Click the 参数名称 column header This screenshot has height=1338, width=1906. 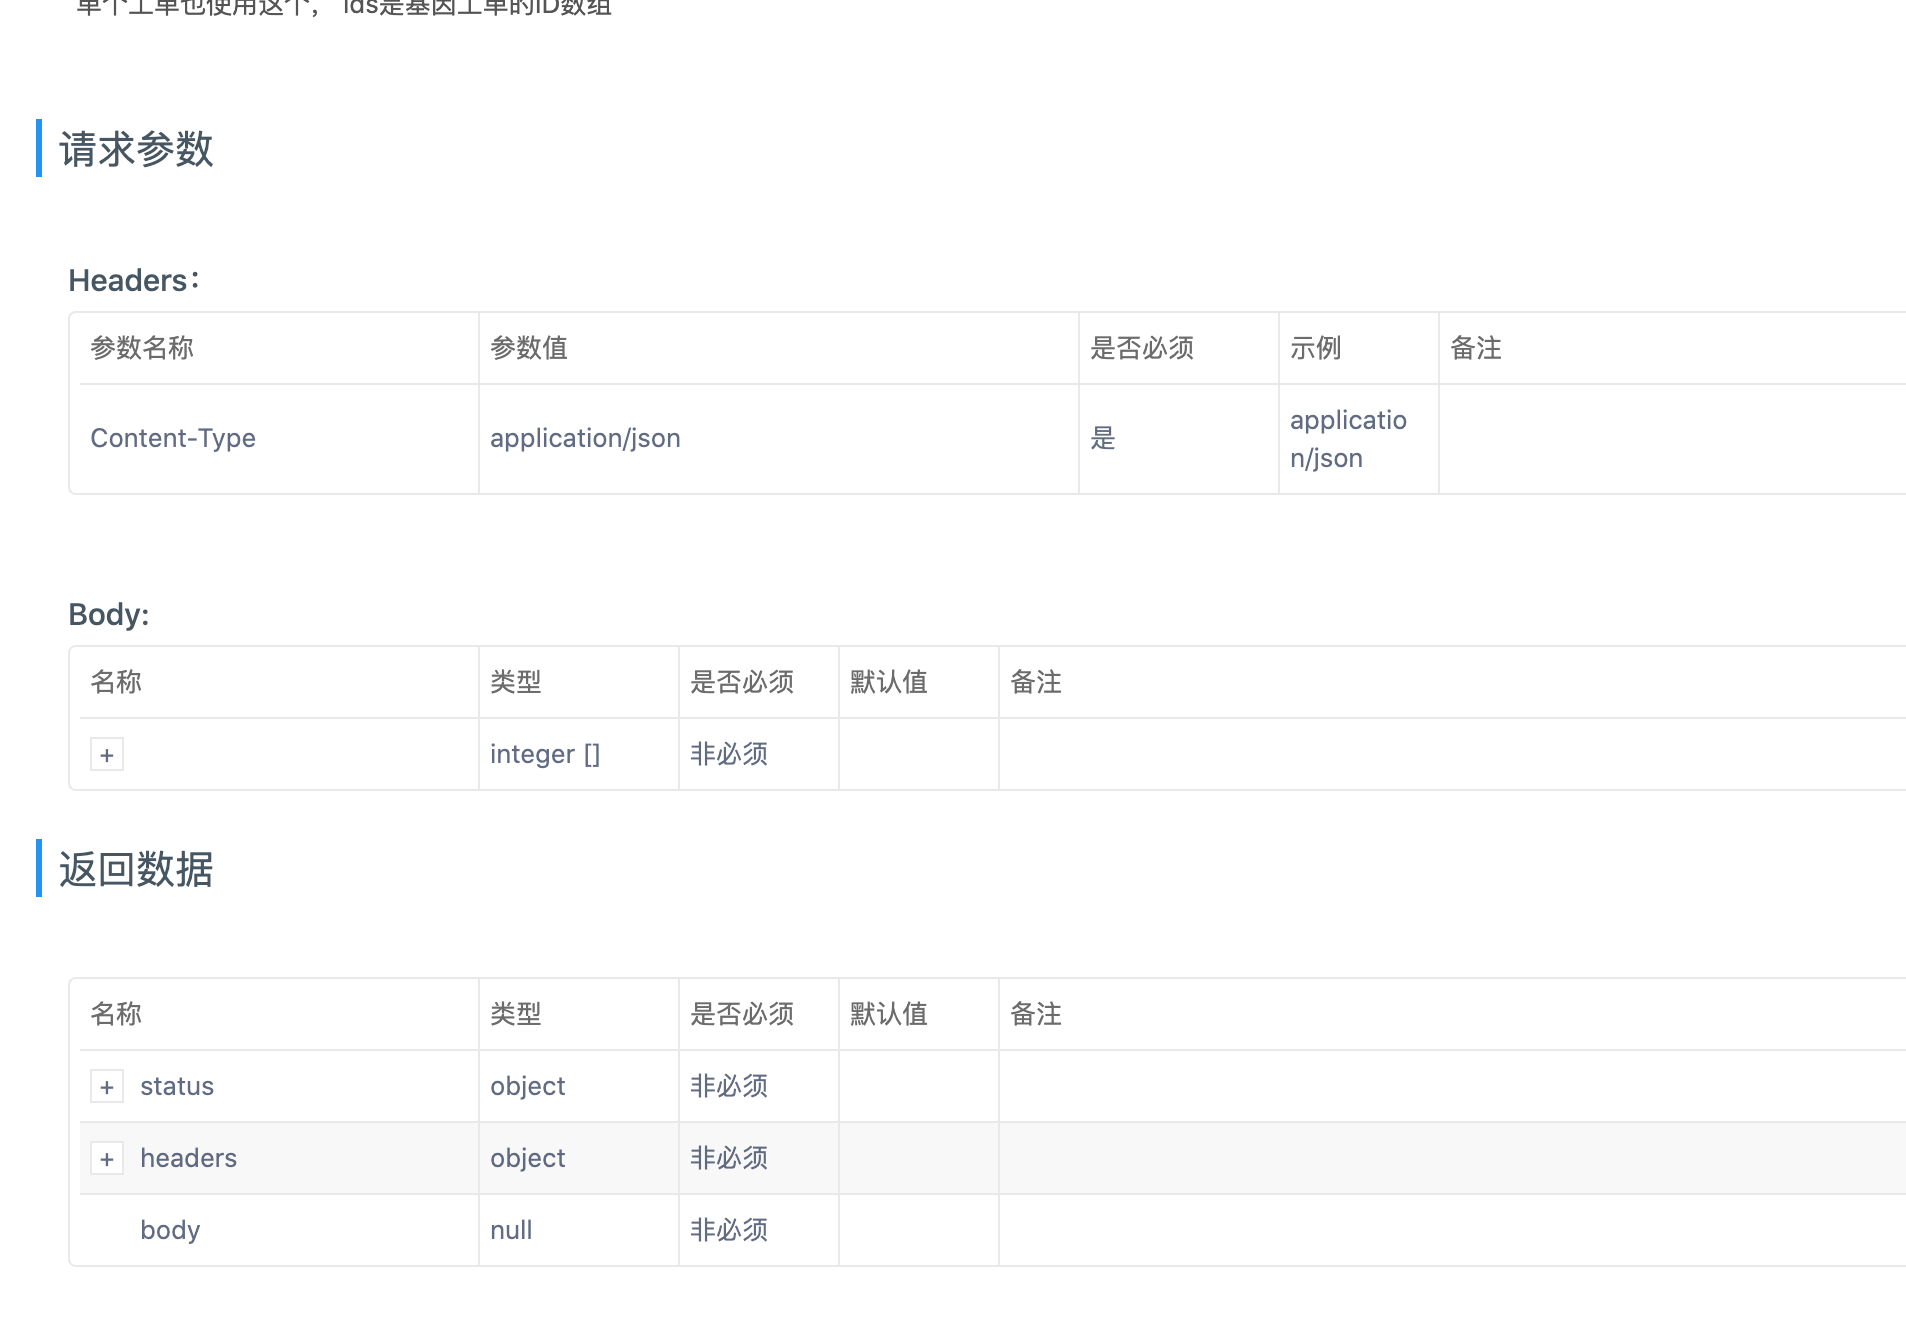pyautogui.click(x=142, y=348)
